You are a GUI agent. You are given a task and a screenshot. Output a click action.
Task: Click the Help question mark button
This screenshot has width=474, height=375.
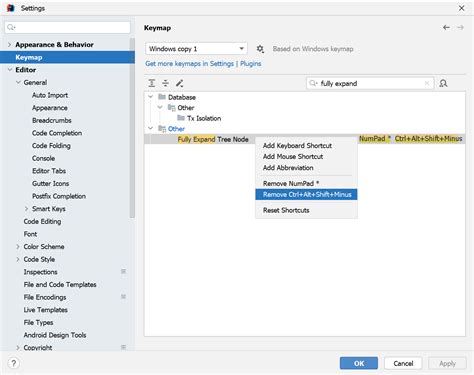(14, 363)
